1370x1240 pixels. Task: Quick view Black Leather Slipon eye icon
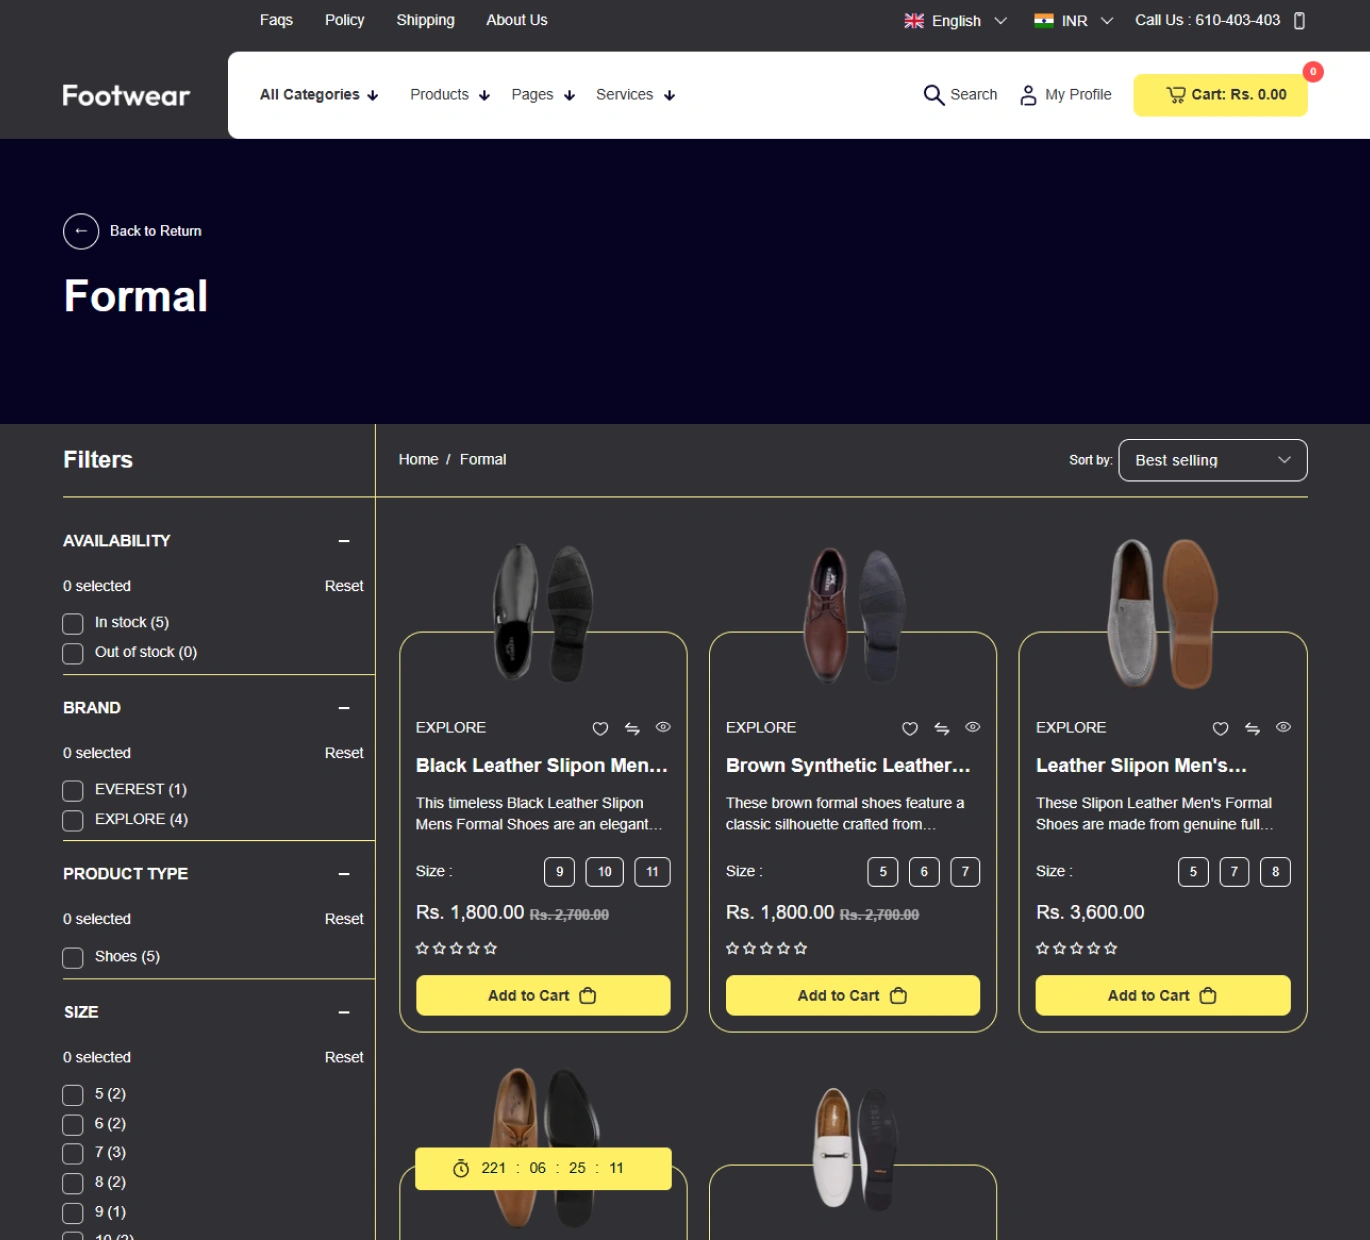(x=663, y=727)
